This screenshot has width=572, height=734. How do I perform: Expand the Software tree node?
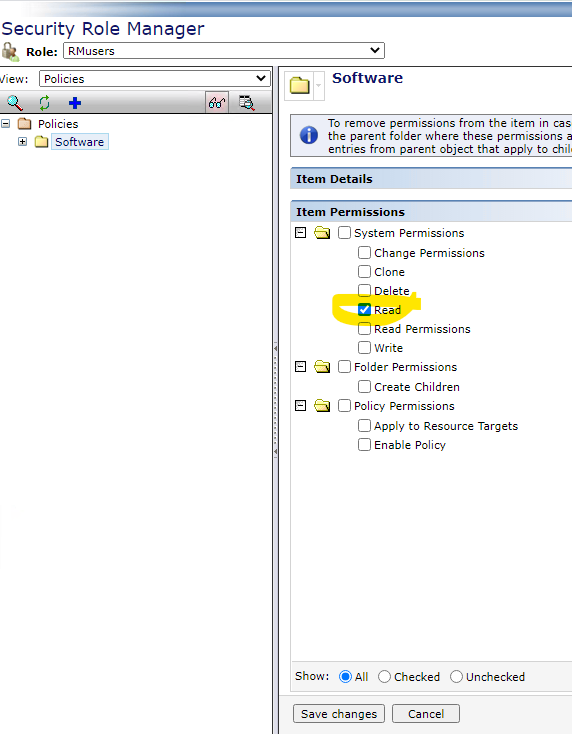click(22, 141)
